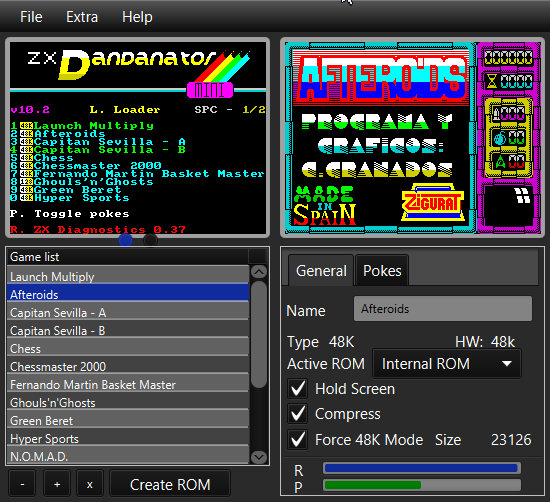Select Afteroids in the game list
Screen dimensions: 550x502
tap(128, 293)
